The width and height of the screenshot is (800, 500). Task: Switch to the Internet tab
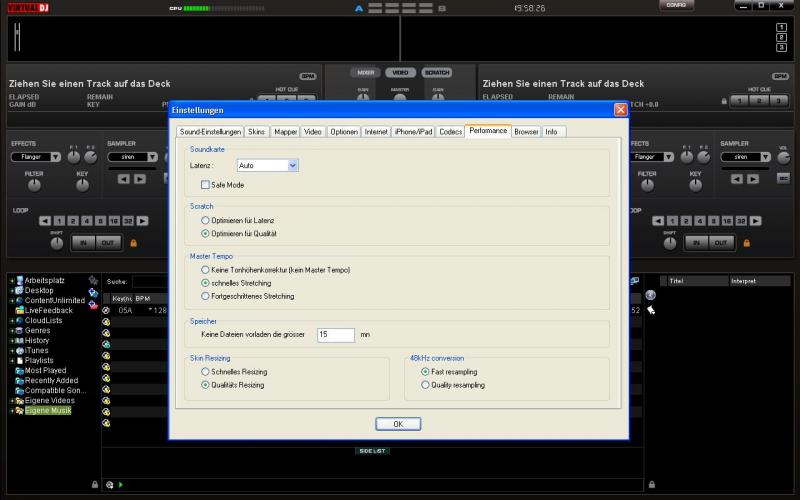[376, 132]
